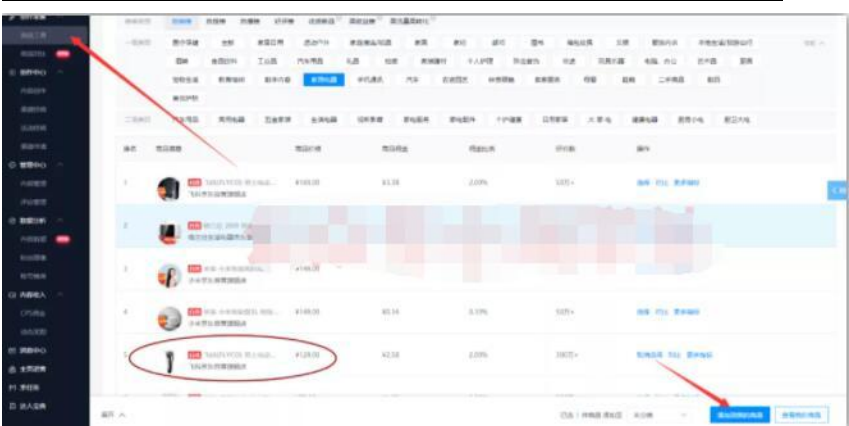
Task: Click the white view-my-products button at bottom right
Action: pyautogui.click(x=801, y=413)
